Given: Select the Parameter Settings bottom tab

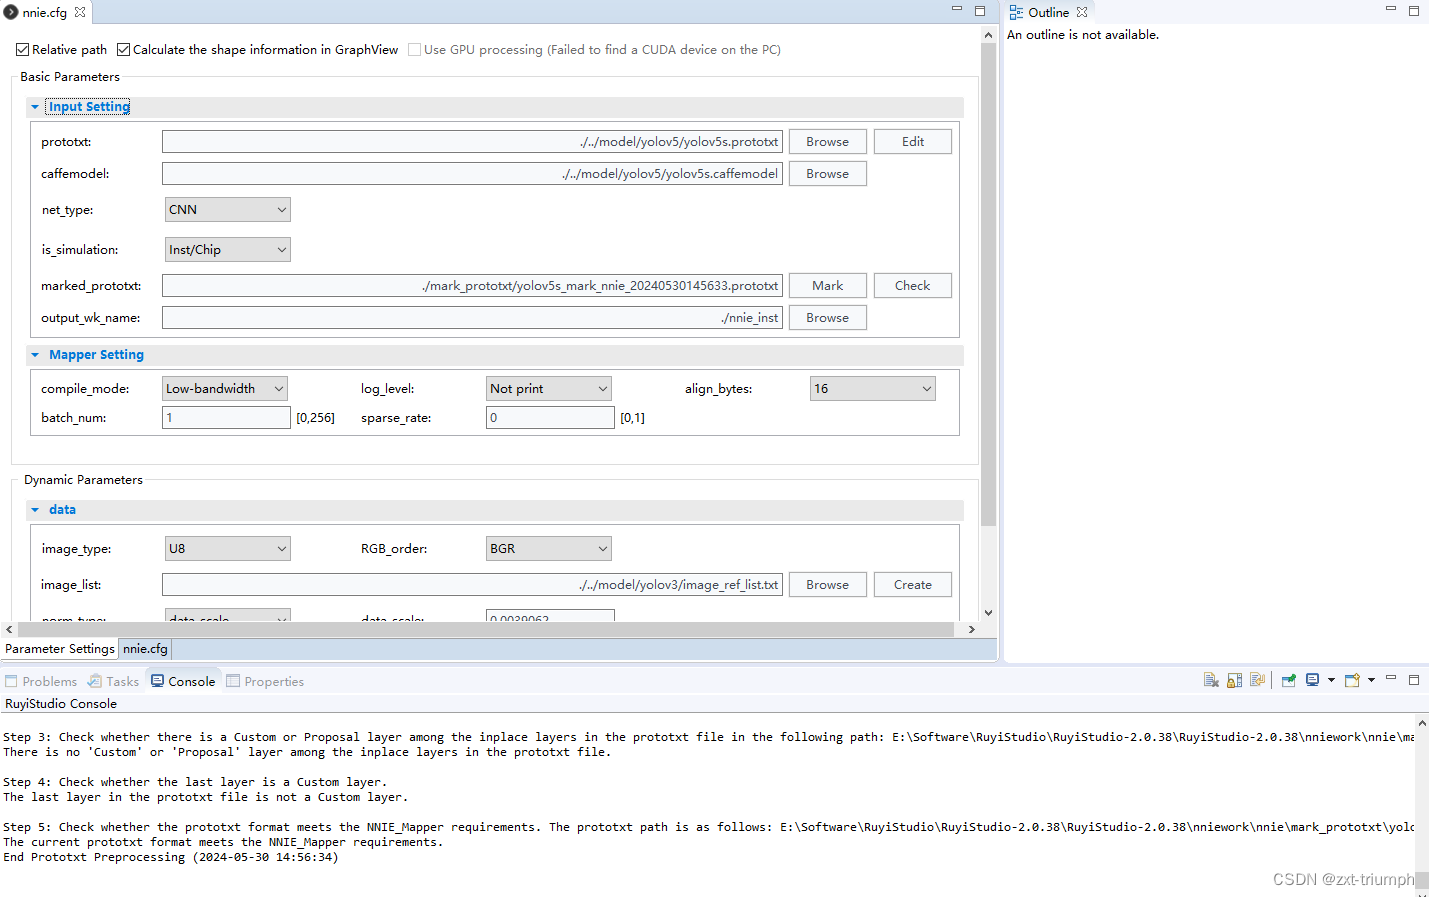Looking at the screenshot, I should [60, 649].
